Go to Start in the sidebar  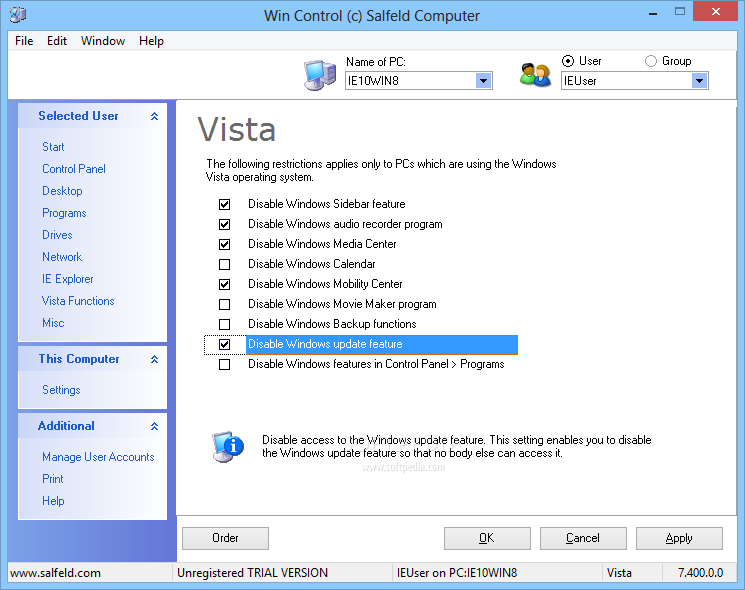(53, 147)
